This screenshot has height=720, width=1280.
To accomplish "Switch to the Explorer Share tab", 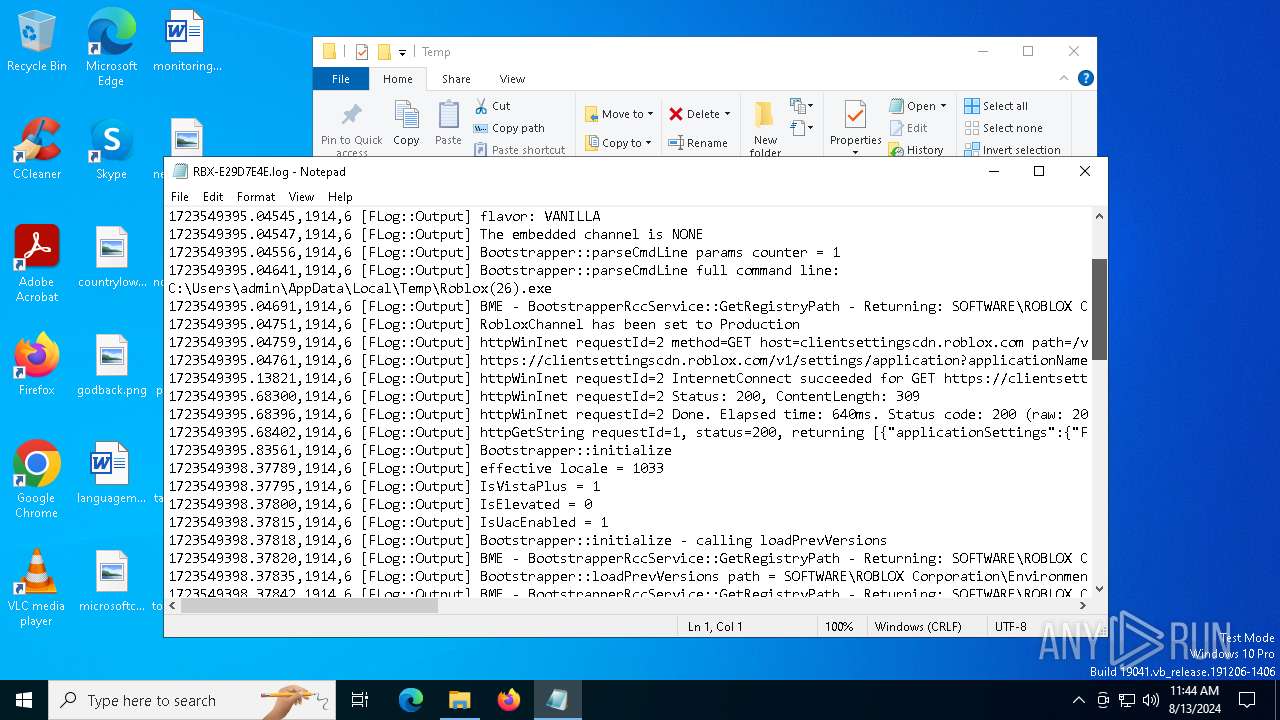I will (456, 79).
